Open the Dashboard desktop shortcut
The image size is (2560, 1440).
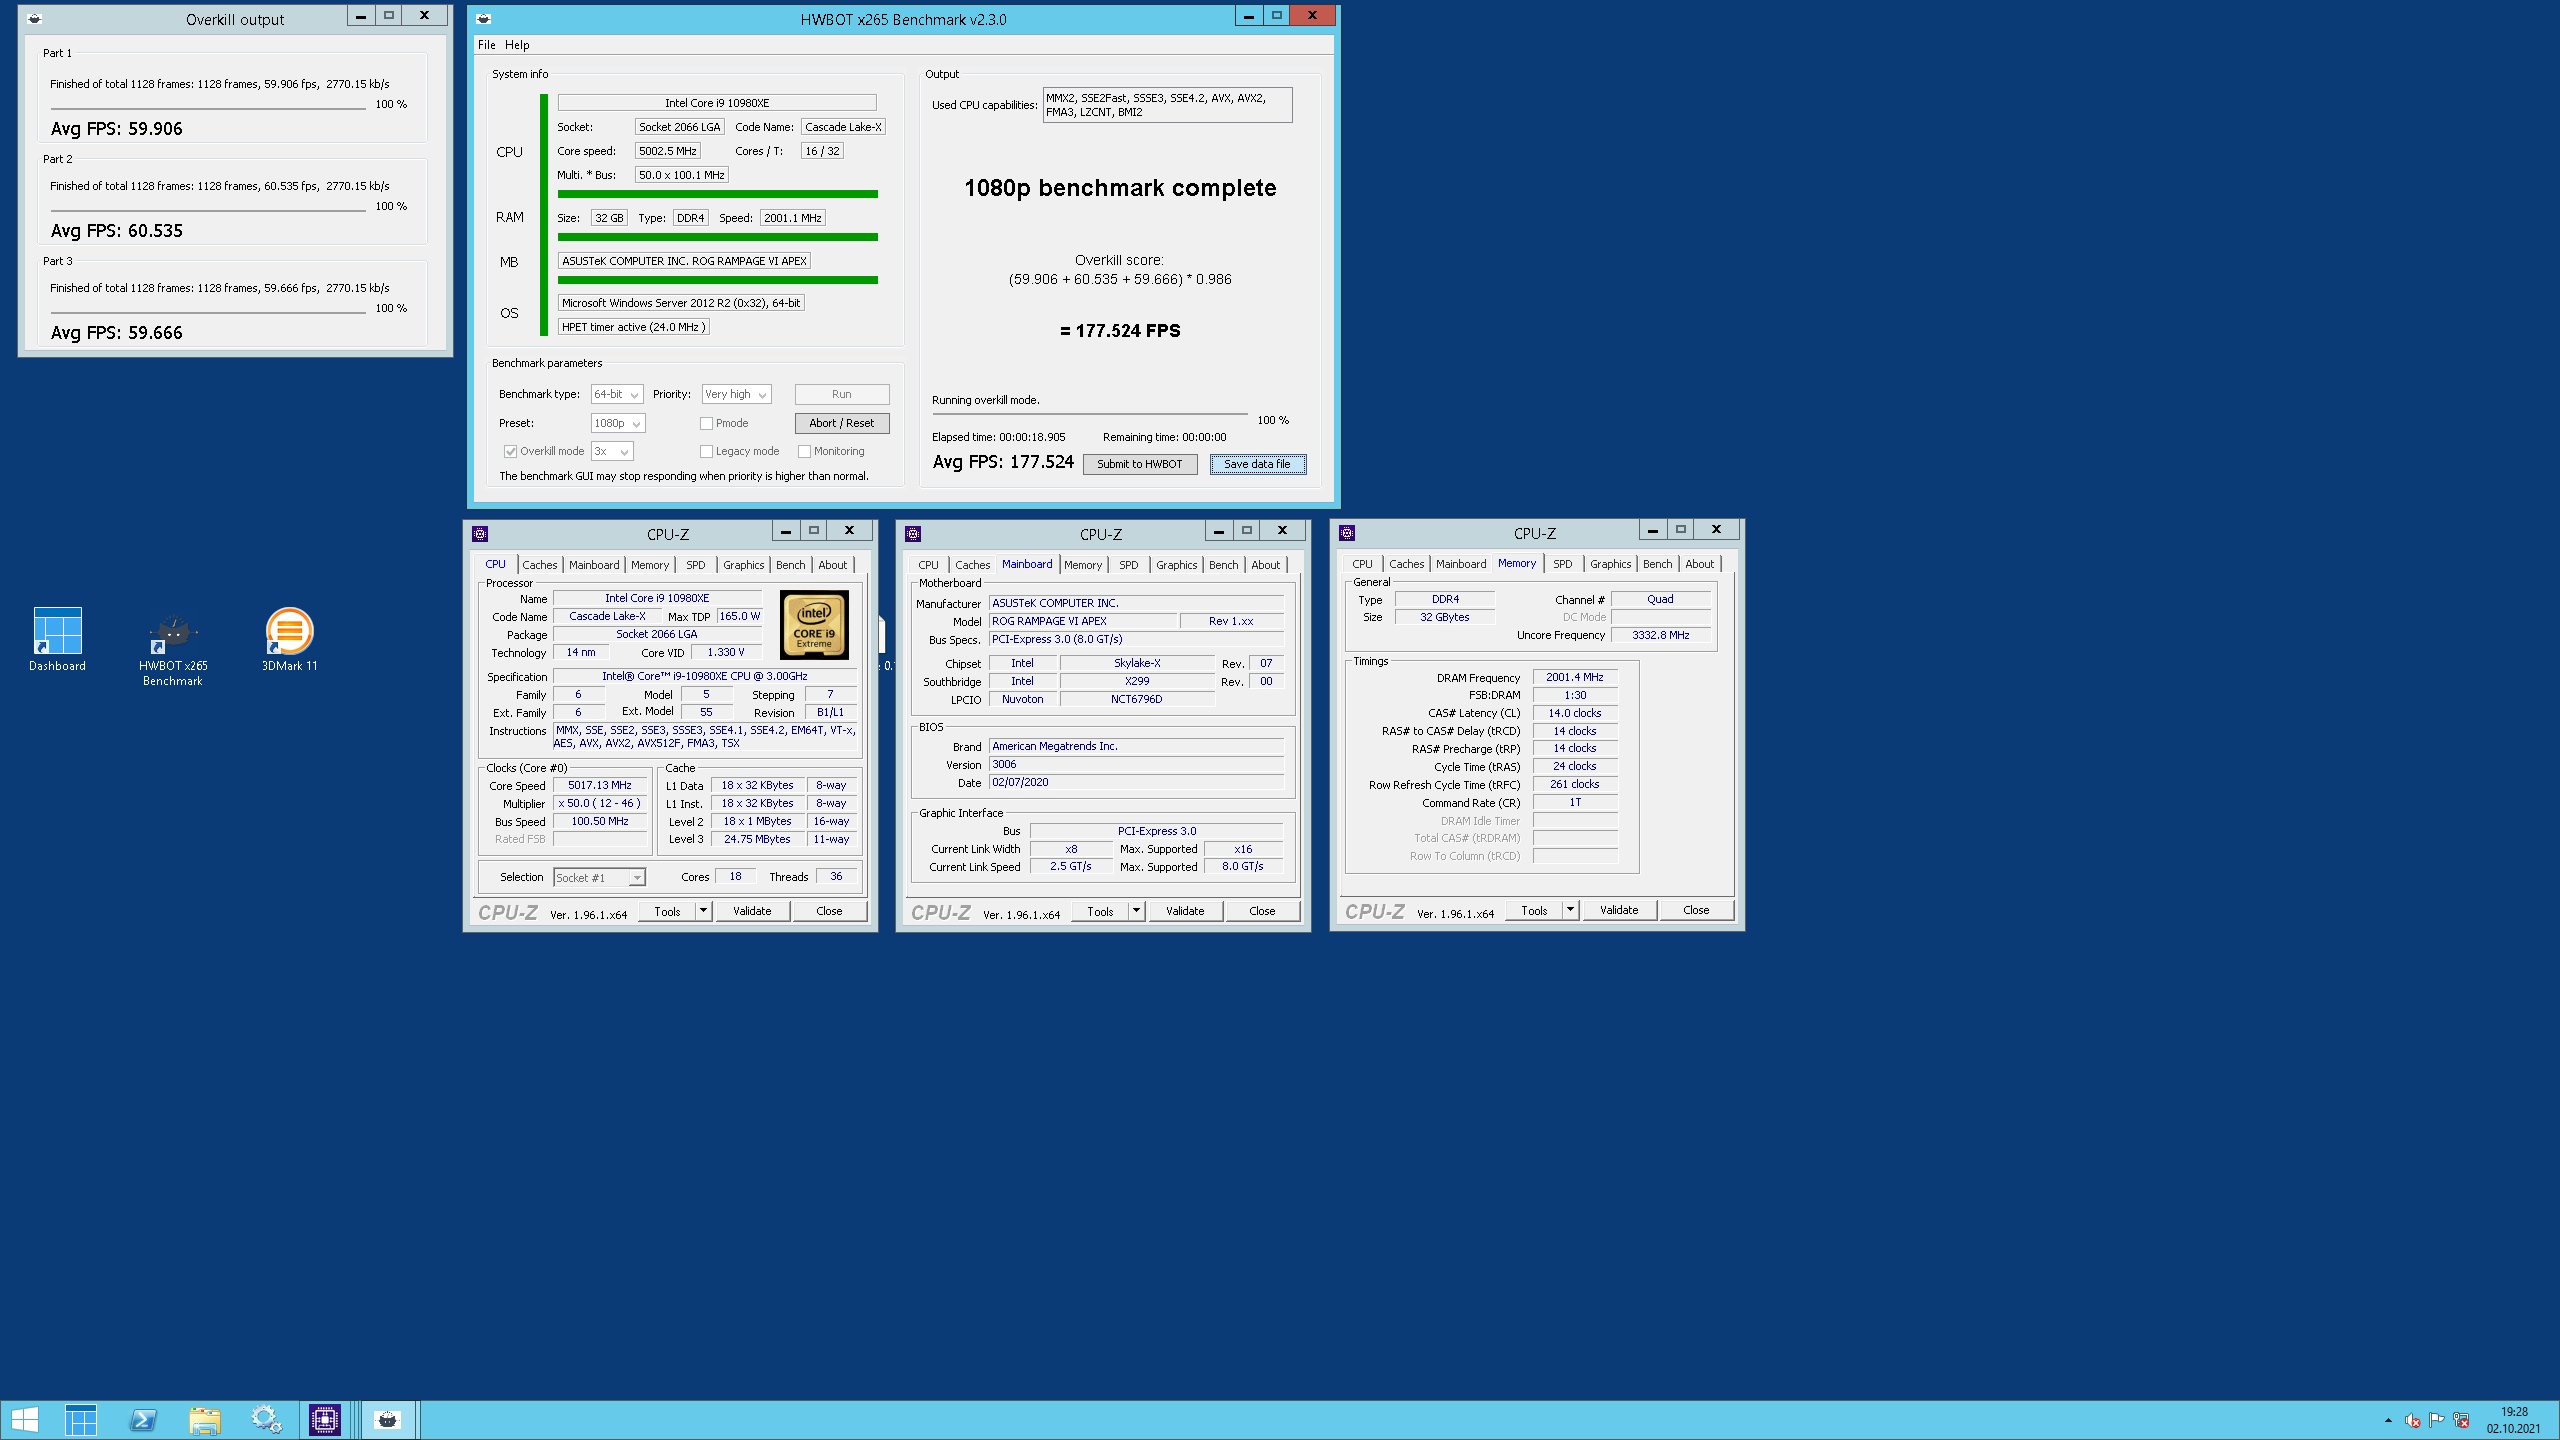pyautogui.click(x=57, y=640)
